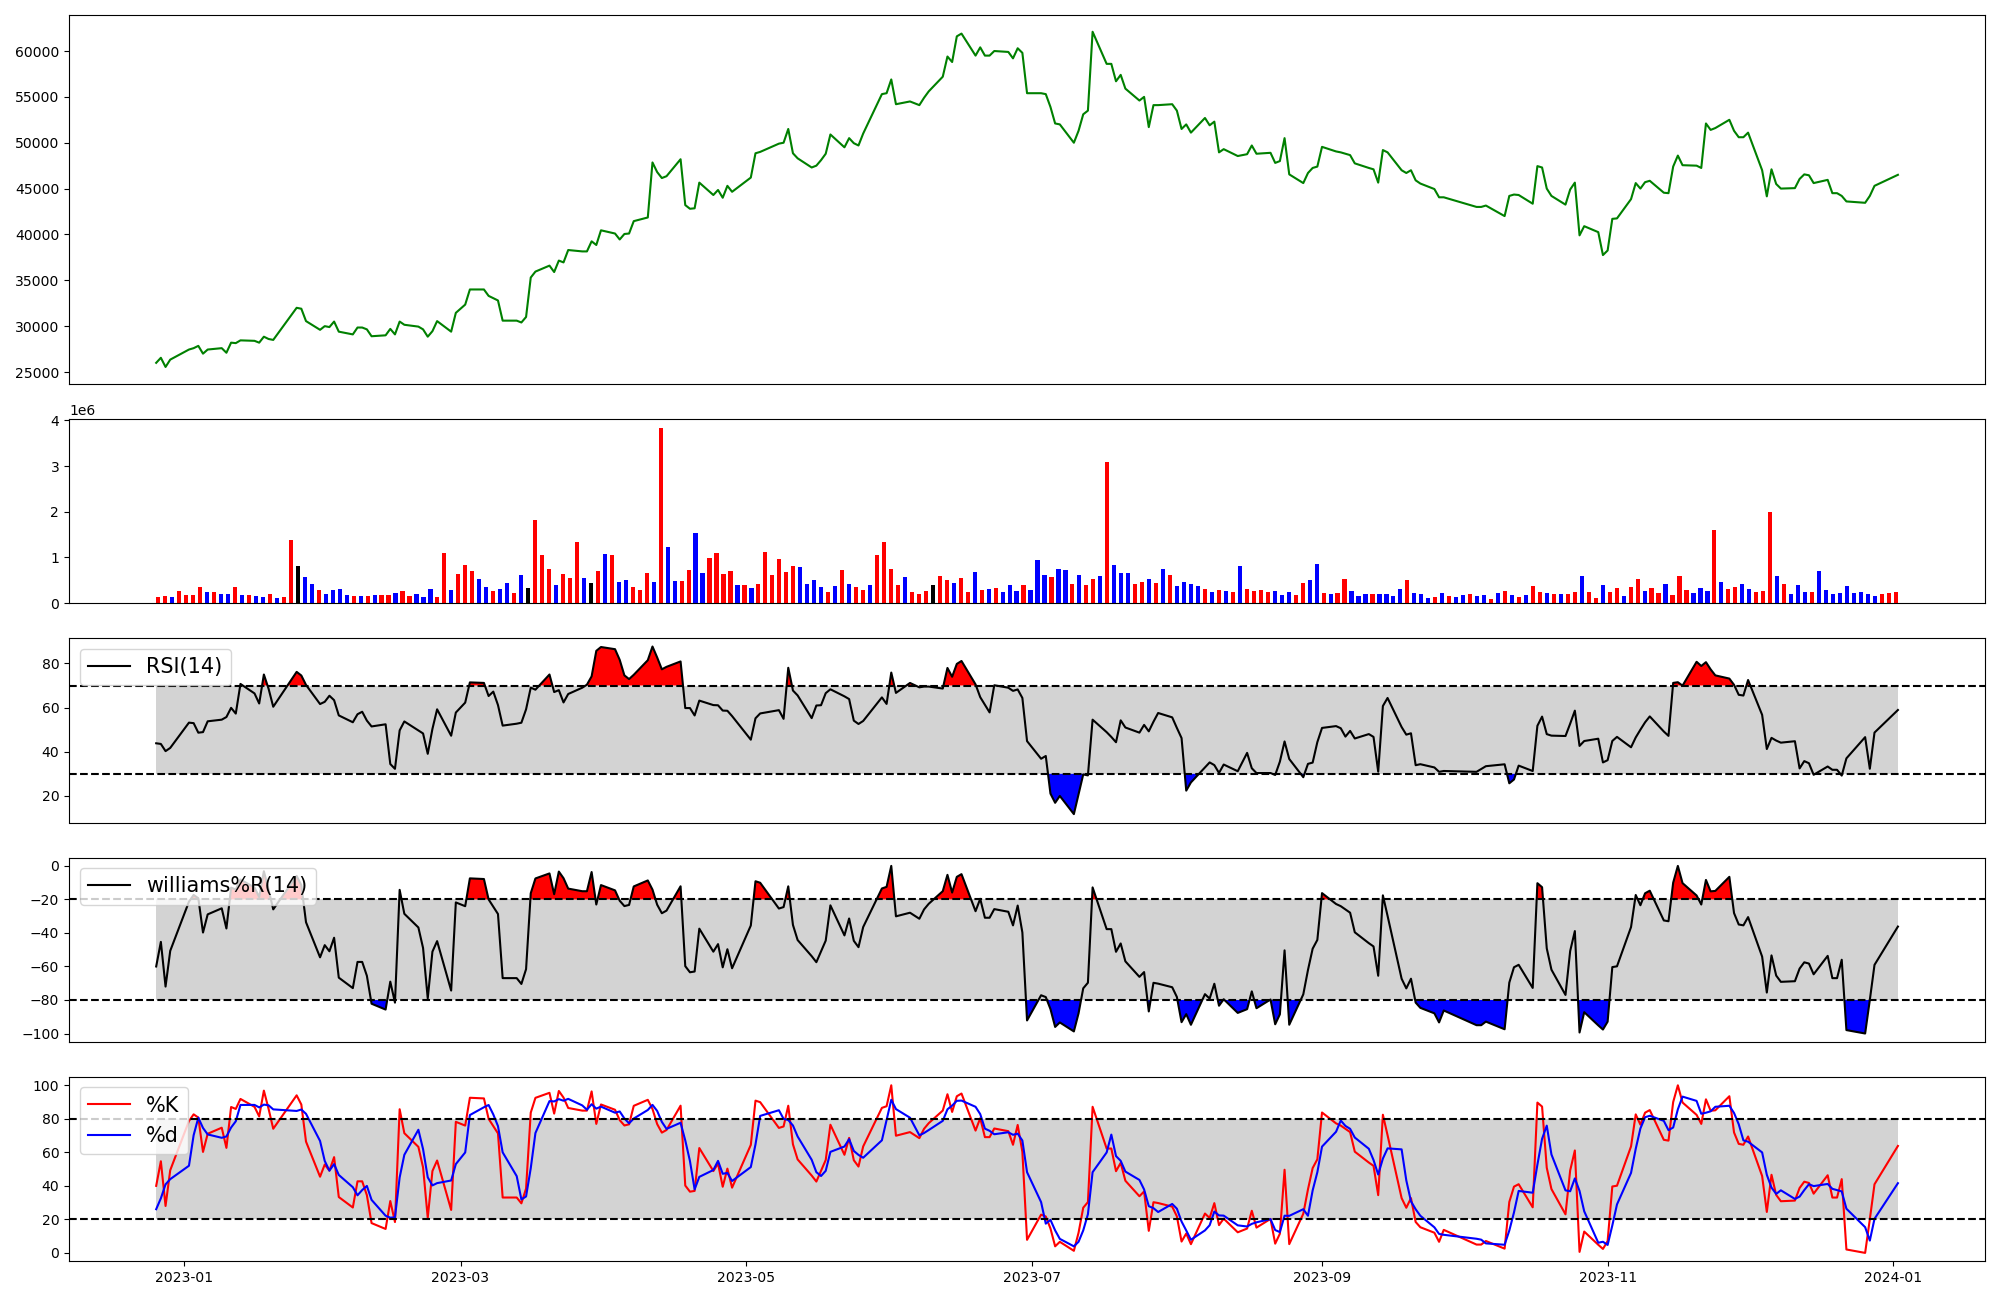Click the black RSI legend line sample
This screenshot has width=2000, height=1300.
(x=109, y=666)
